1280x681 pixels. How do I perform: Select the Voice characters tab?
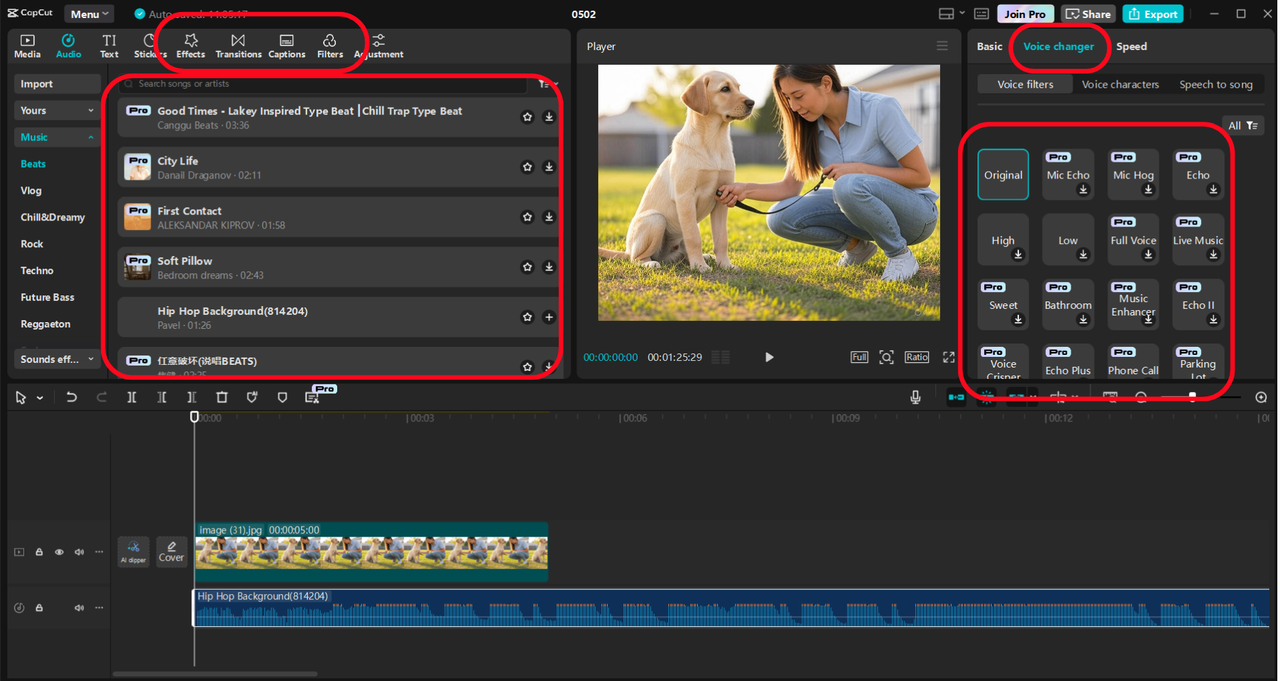1120,85
